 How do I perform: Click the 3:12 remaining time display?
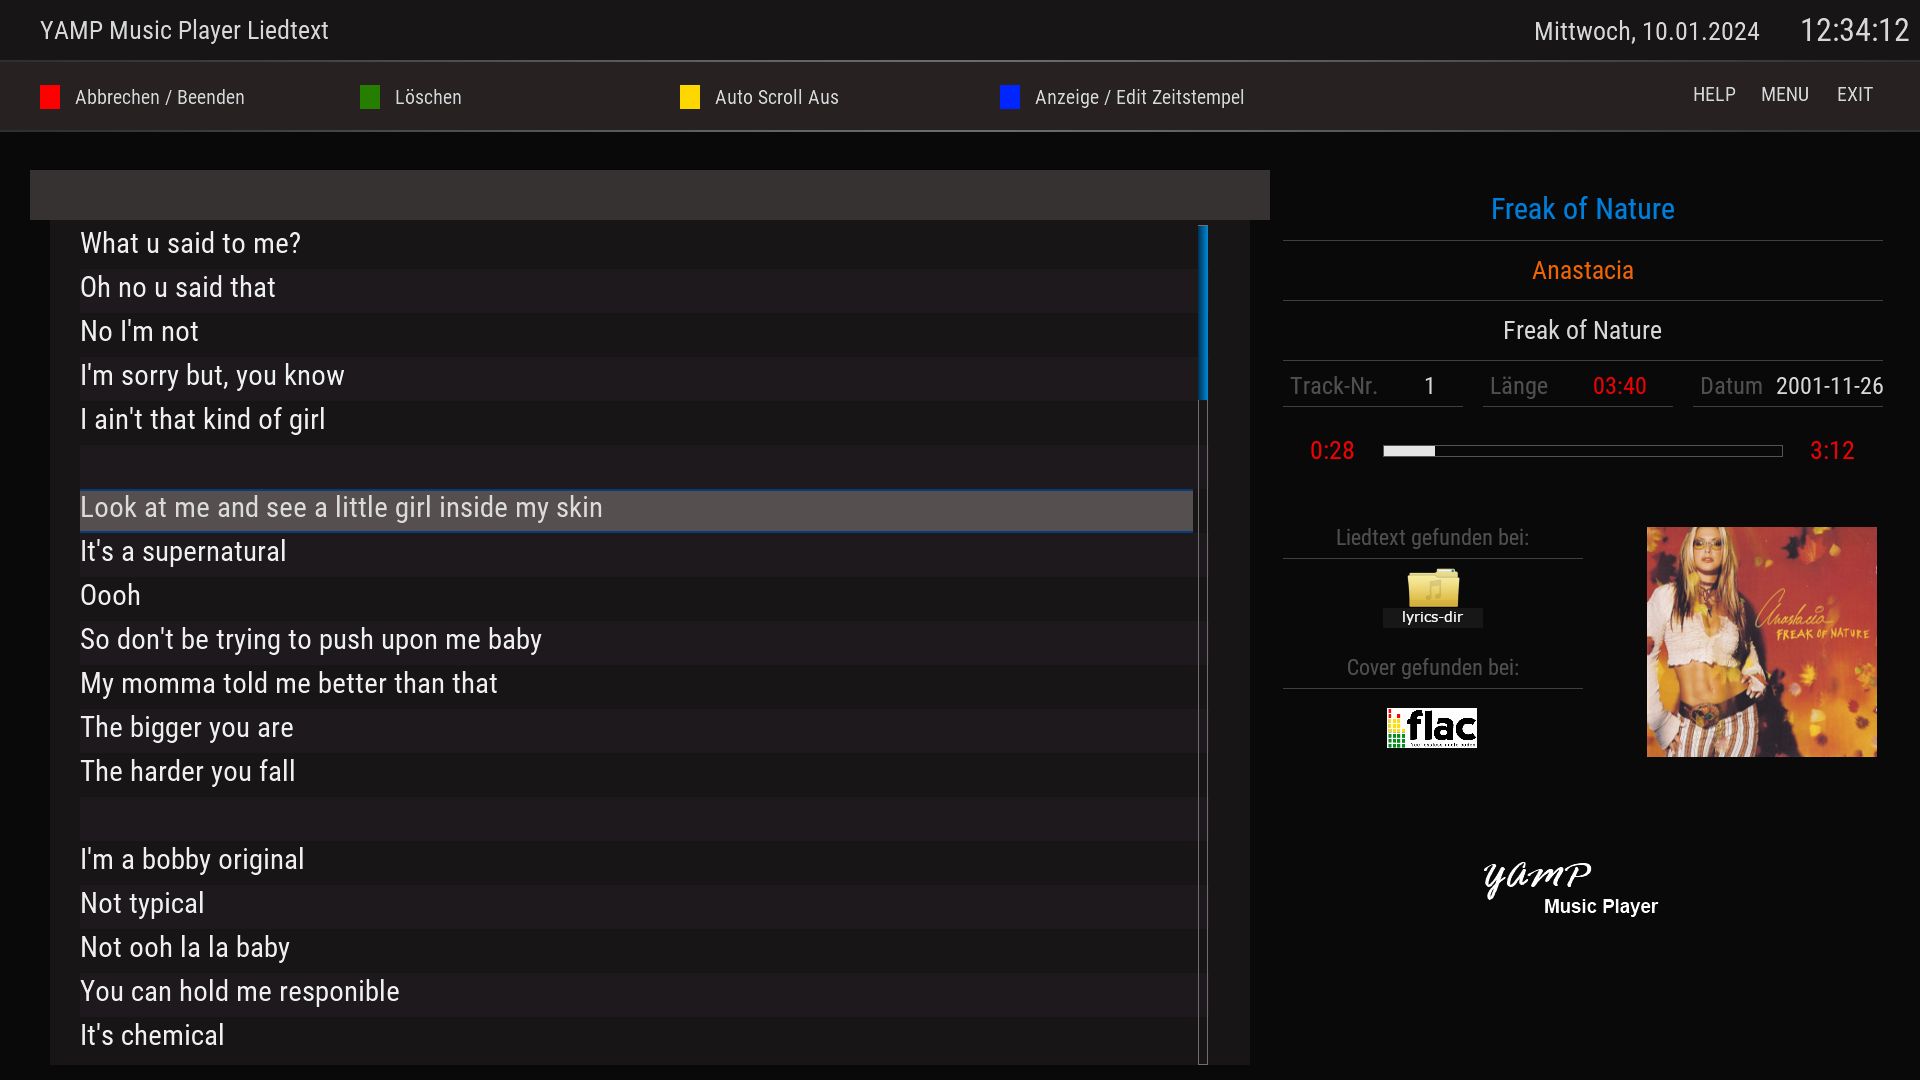click(1831, 451)
